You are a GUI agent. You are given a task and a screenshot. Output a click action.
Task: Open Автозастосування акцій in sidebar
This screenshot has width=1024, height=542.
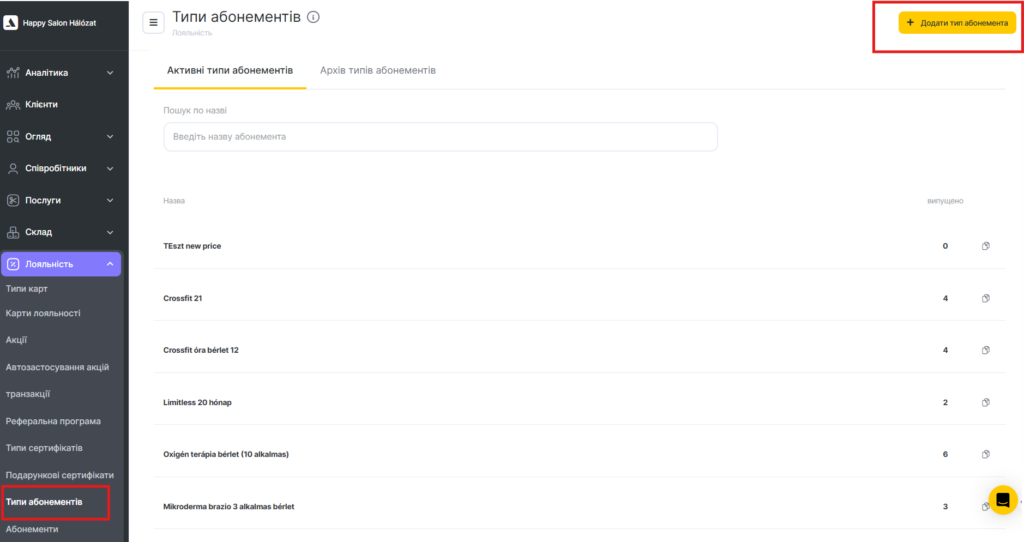point(57,367)
